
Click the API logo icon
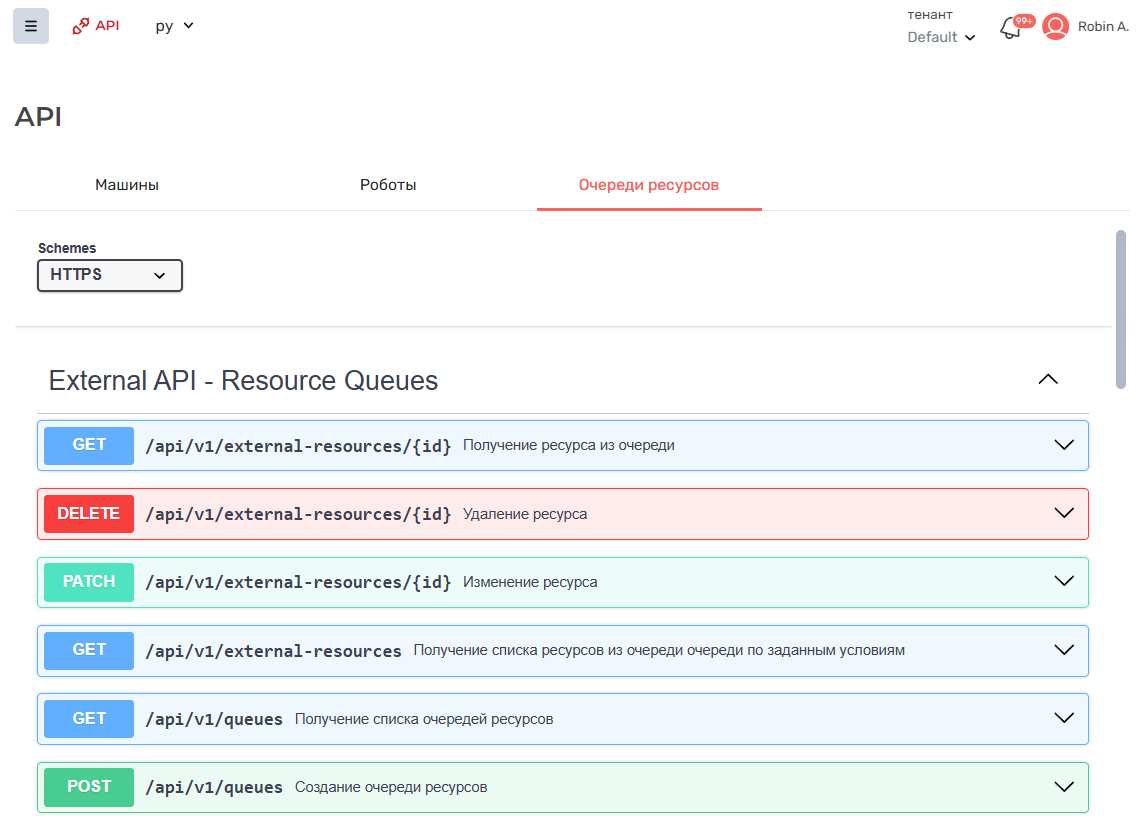click(x=81, y=26)
